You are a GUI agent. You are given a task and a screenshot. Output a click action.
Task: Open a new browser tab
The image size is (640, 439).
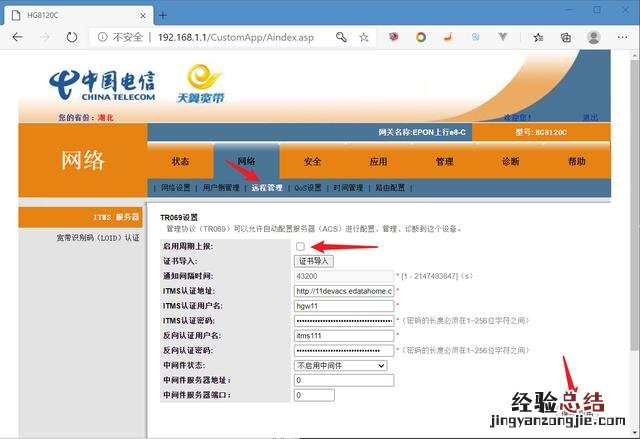pyautogui.click(x=163, y=15)
